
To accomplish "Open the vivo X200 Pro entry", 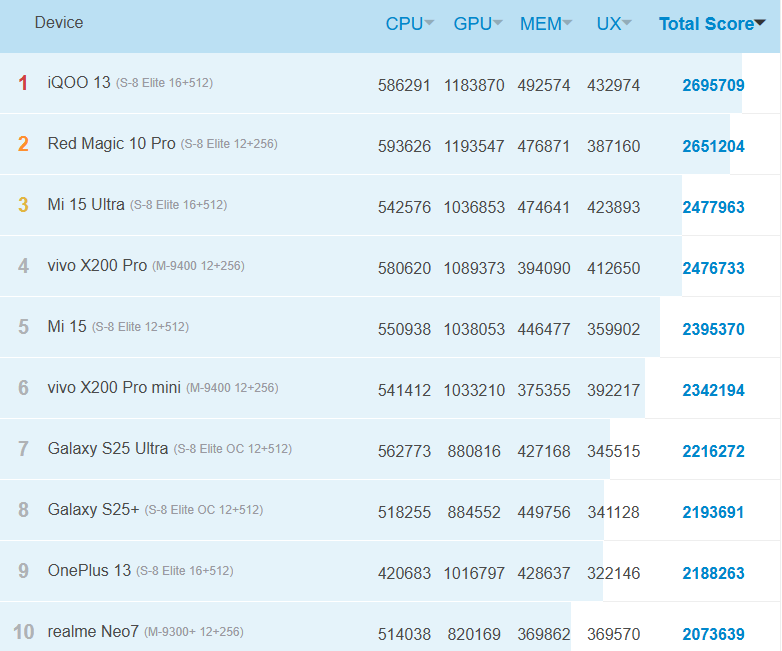I will tap(97, 265).
